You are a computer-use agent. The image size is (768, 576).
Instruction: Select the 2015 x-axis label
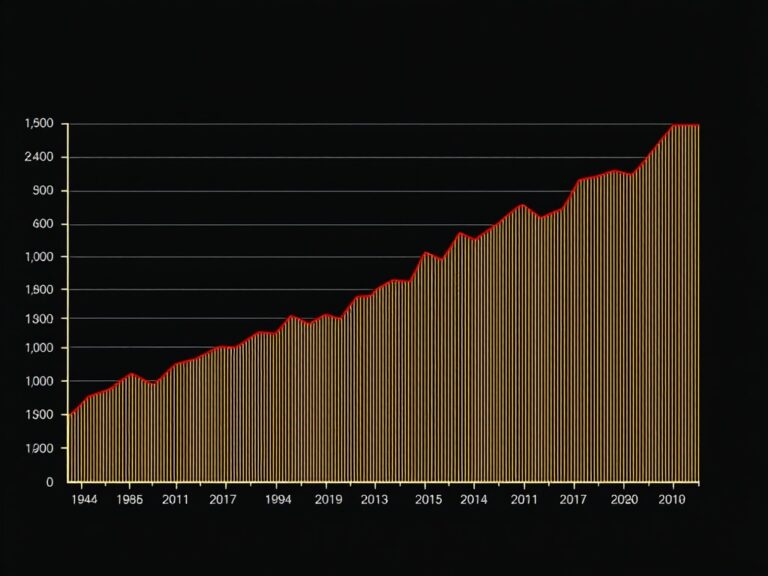pyautogui.click(x=428, y=499)
